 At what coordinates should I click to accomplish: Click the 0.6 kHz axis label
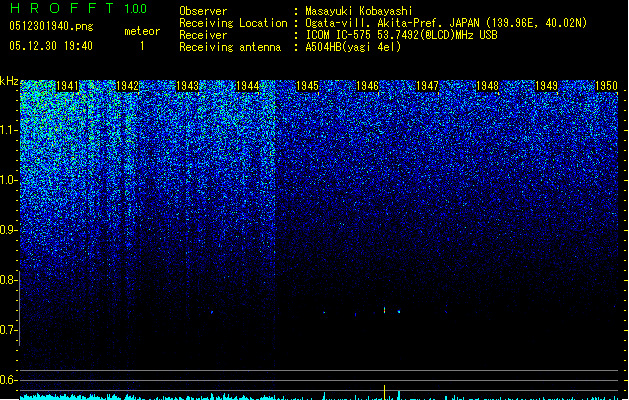tap(9, 380)
